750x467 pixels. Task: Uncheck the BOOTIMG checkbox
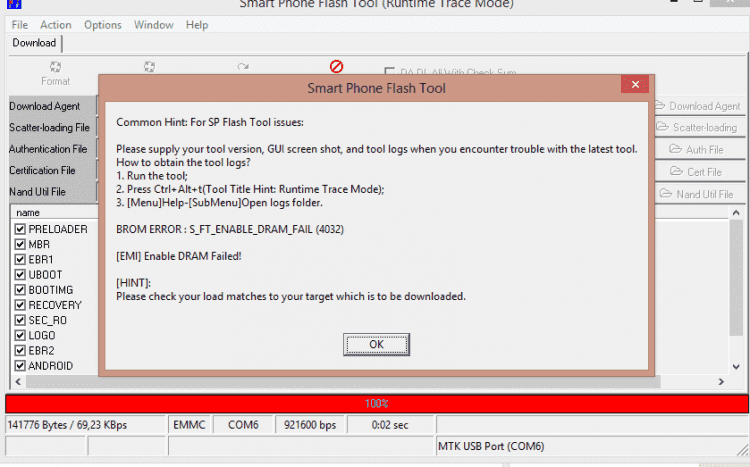point(20,290)
